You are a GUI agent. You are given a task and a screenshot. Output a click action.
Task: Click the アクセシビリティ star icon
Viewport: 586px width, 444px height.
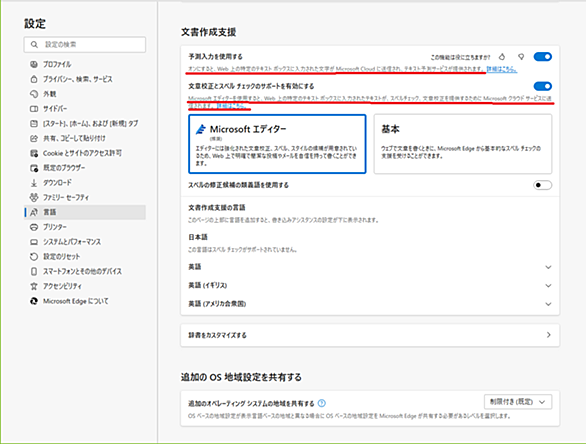point(34,286)
